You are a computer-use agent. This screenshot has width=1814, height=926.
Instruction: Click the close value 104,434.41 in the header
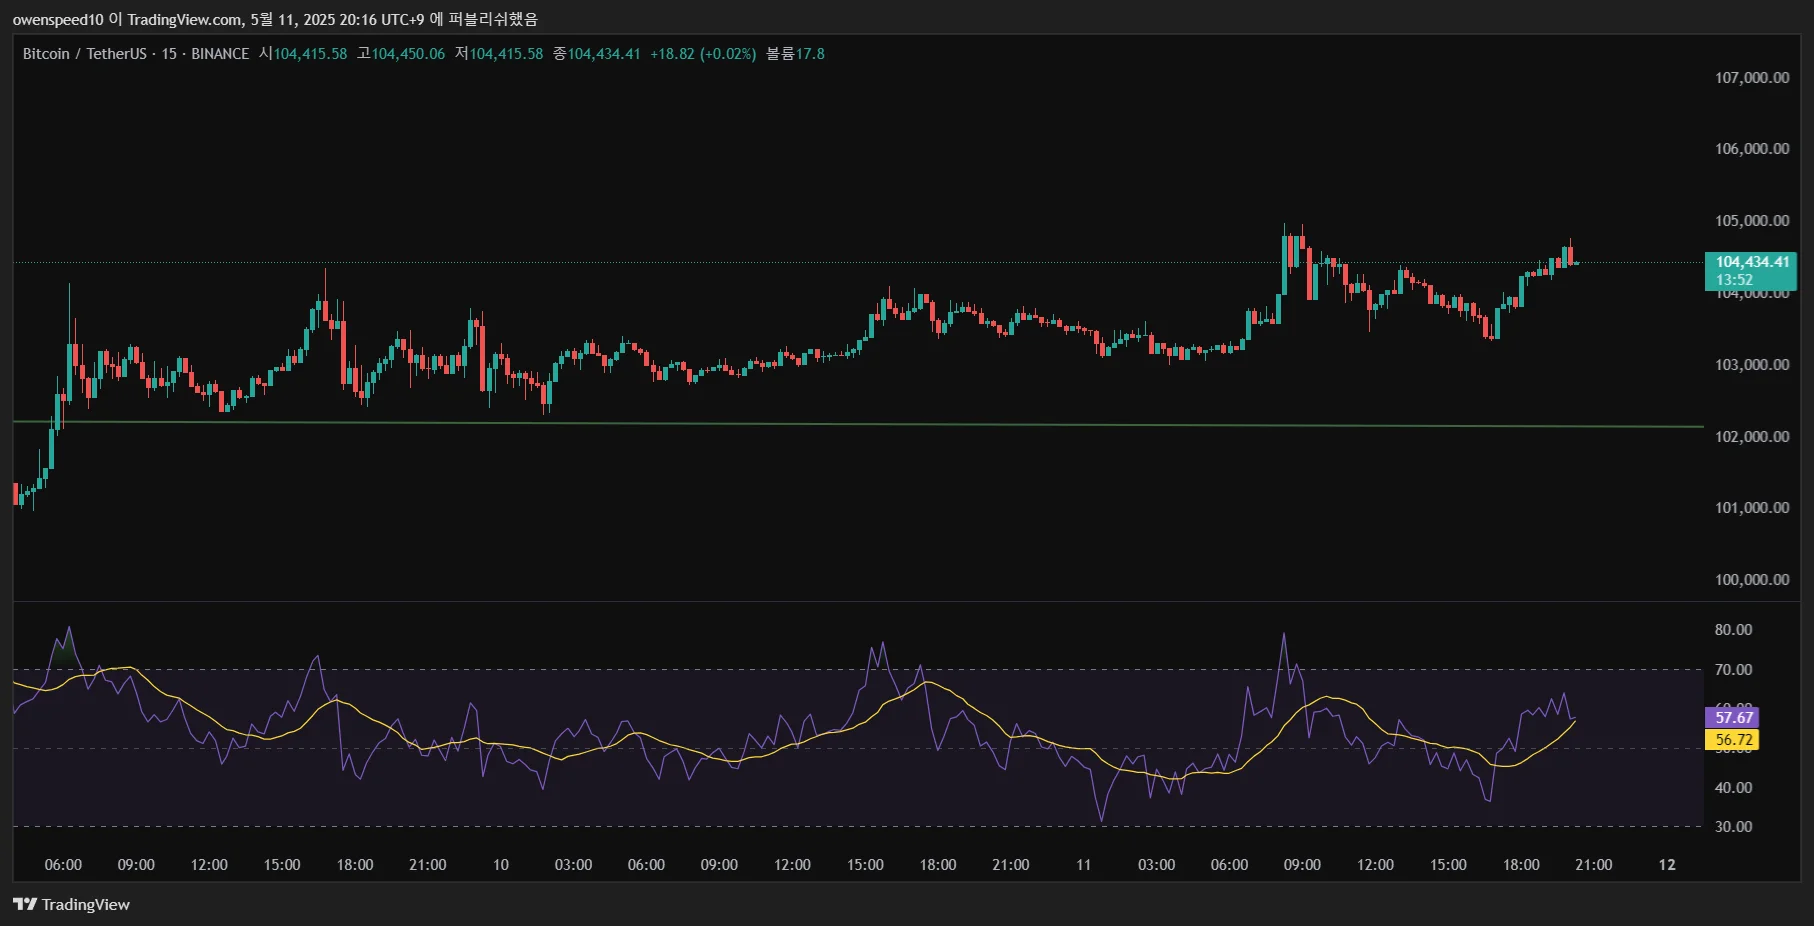click(604, 54)
